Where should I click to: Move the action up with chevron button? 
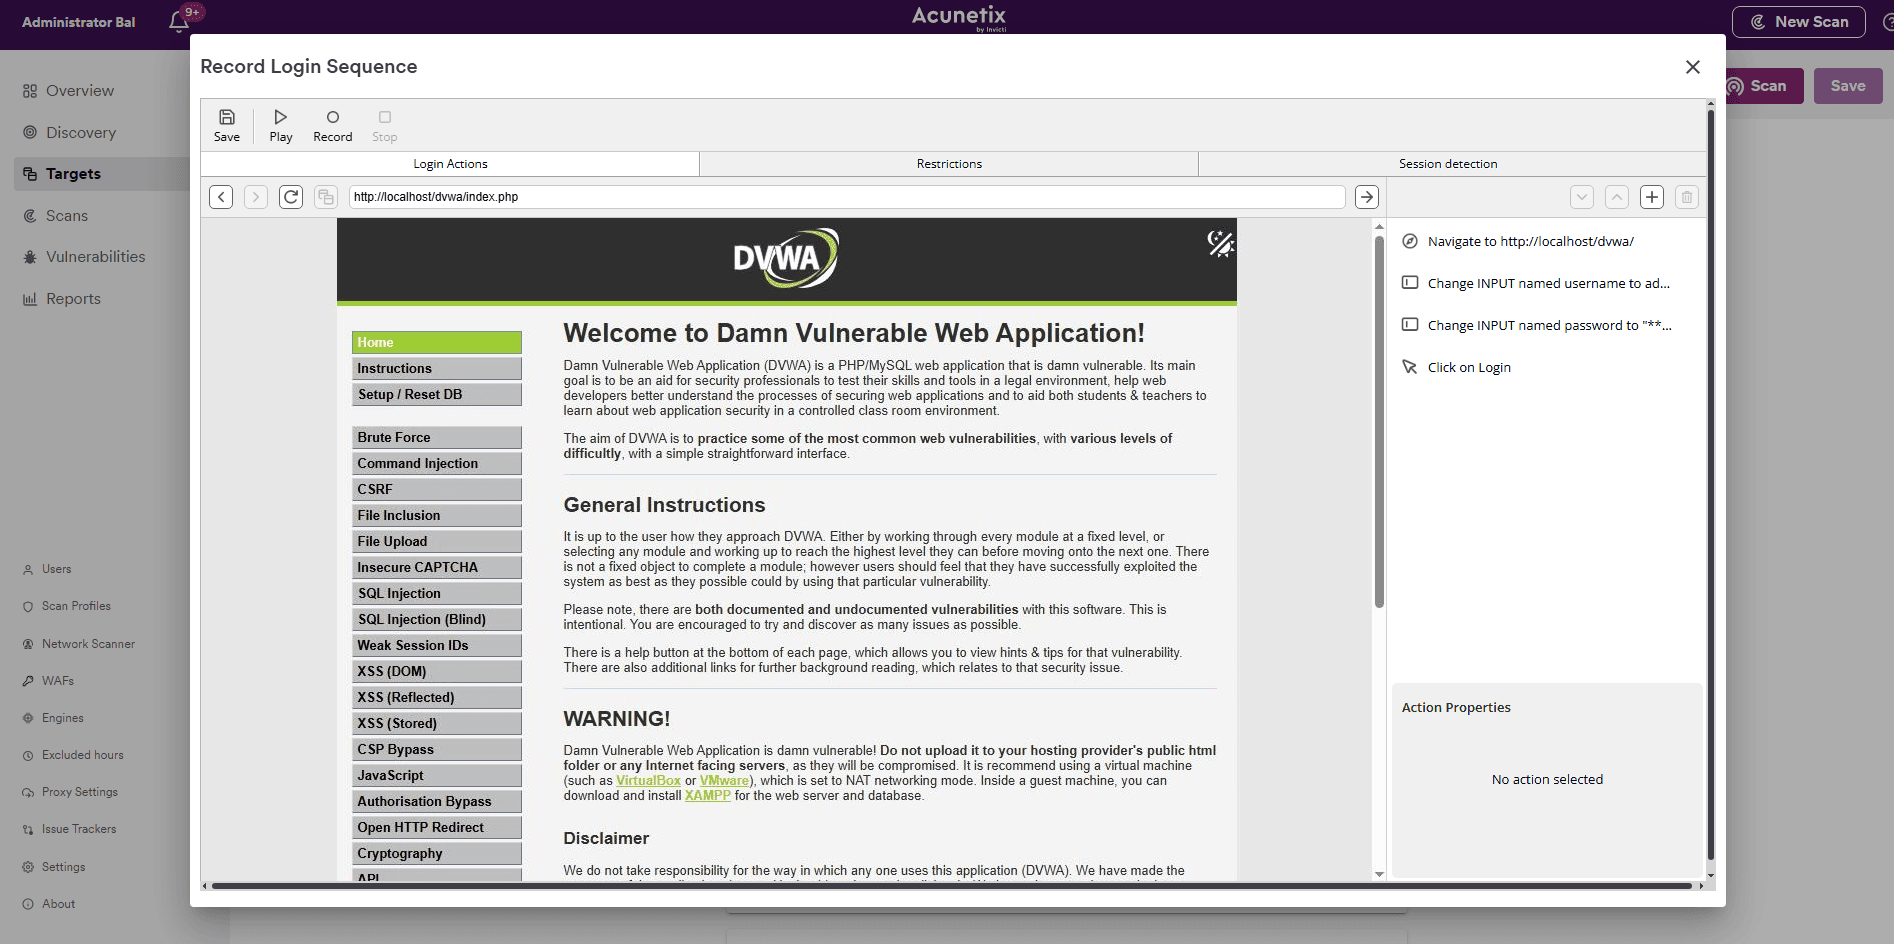coord(1617,197)
